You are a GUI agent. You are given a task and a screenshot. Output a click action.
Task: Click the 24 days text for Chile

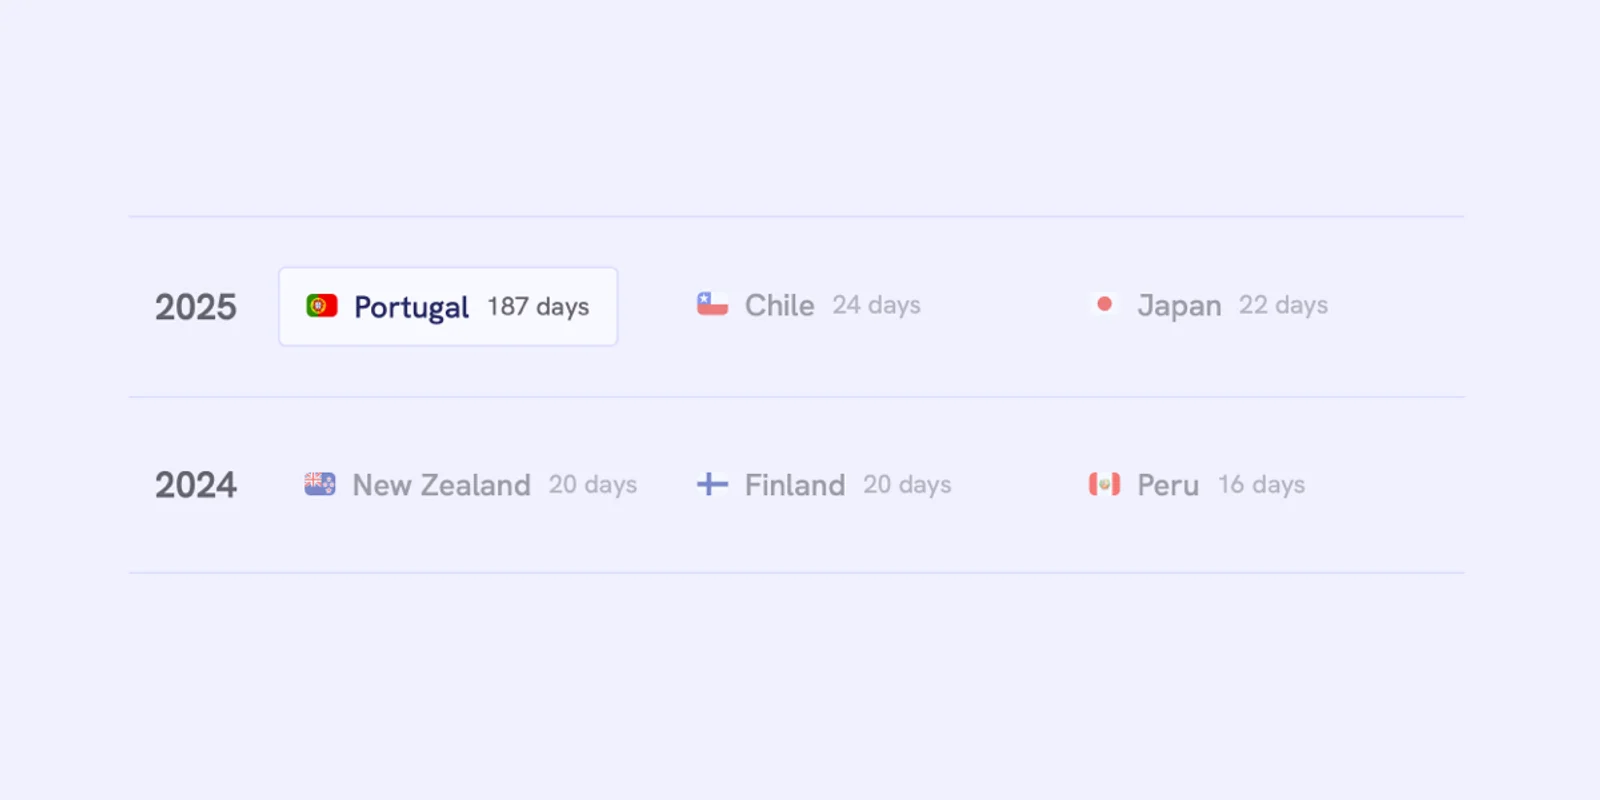[x=876, y=305]
